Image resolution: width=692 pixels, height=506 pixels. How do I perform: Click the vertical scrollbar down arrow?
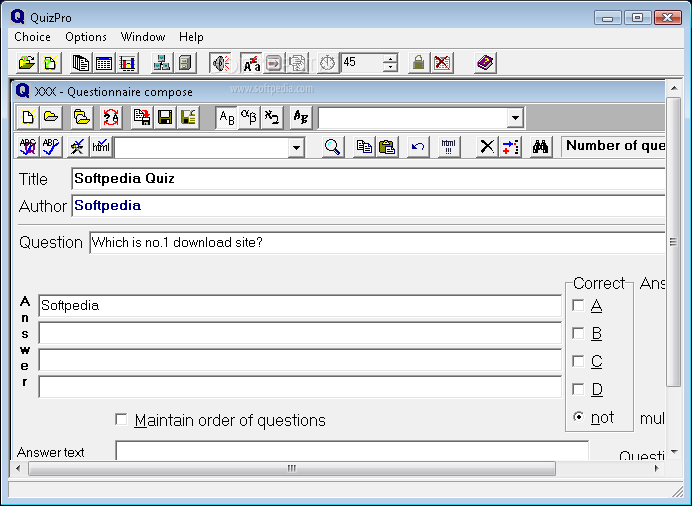[674, 452]
